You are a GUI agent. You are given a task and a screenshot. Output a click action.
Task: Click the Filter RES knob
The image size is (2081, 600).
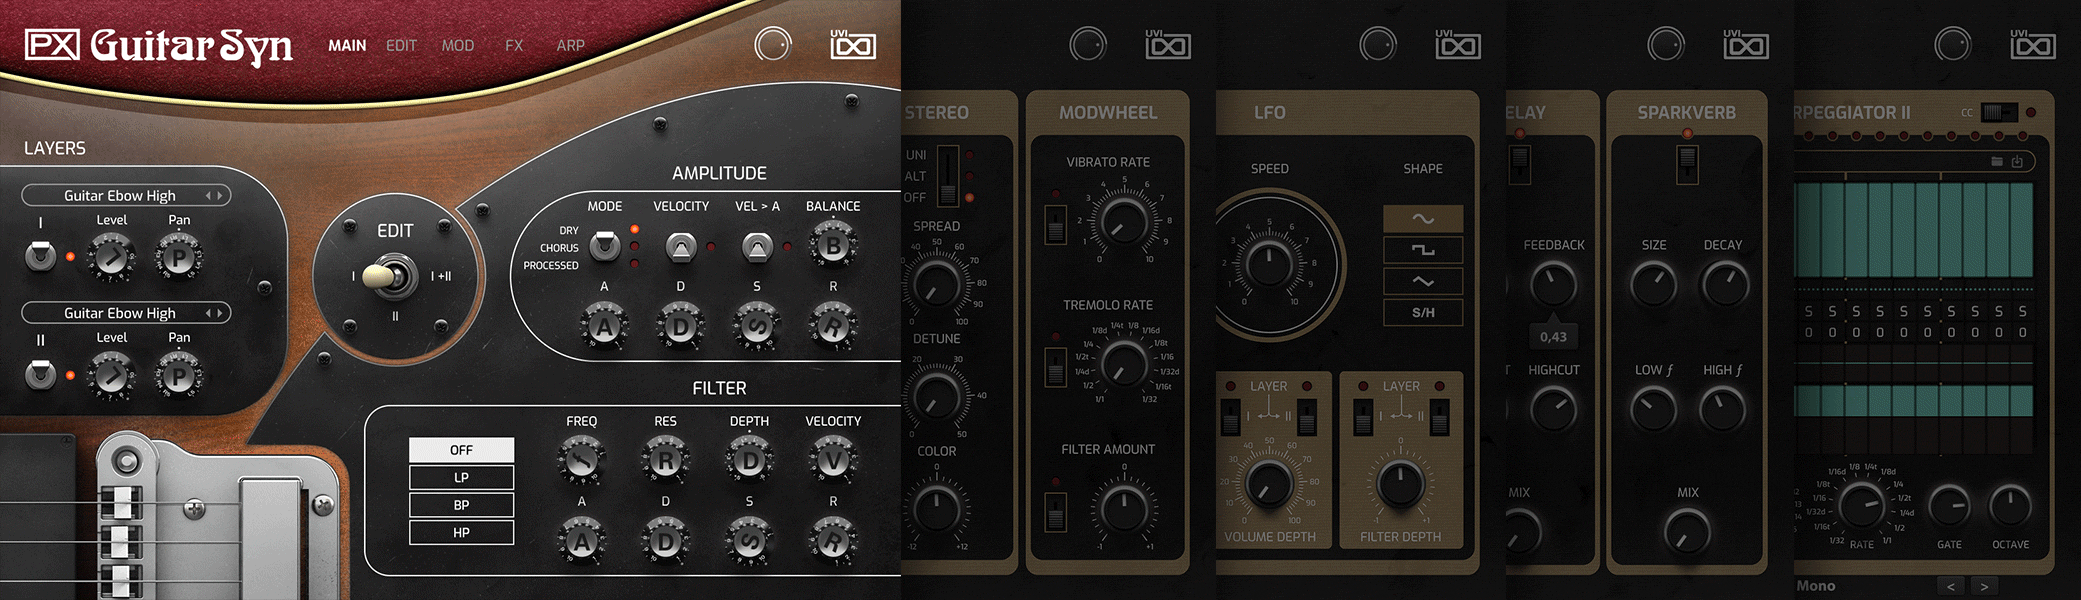coord(665,460)
